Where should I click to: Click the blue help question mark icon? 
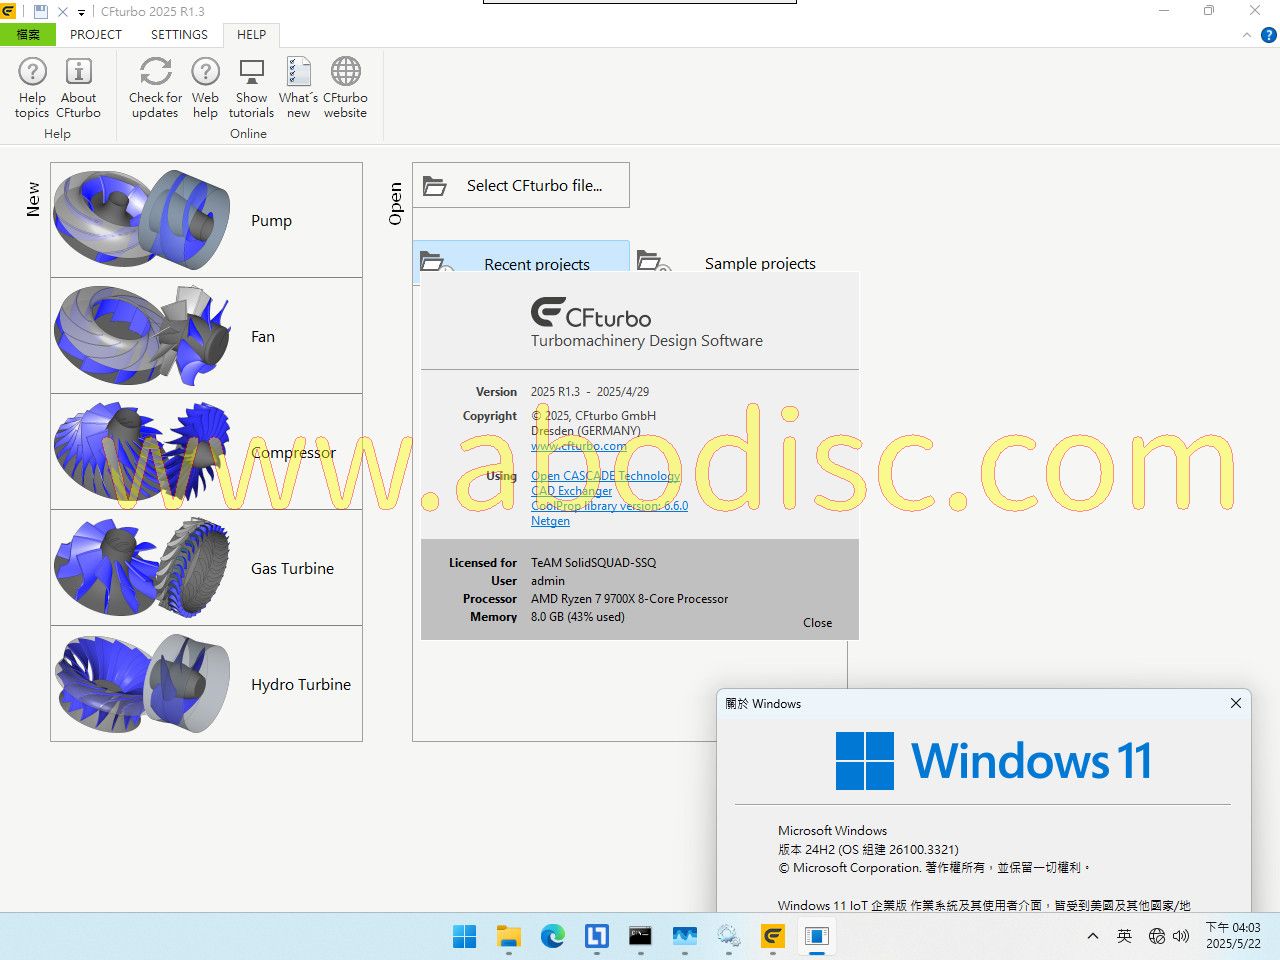(1268, 35)
